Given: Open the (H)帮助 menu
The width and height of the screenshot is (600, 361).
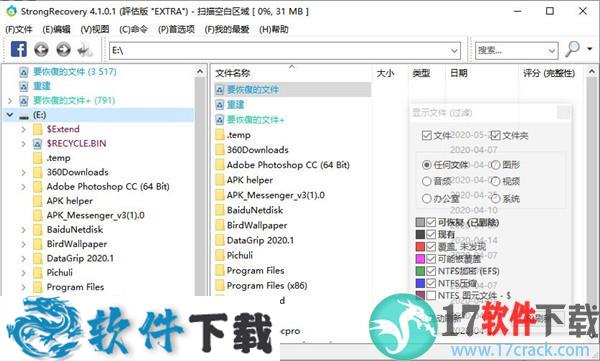Looking at the screenshot, I should [x=274, y=29].
